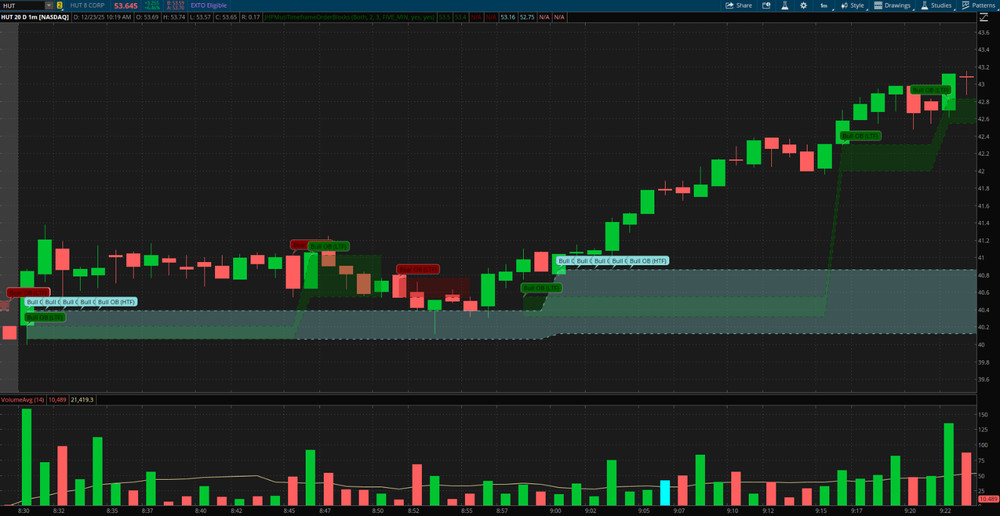Click the Bull OB (LTF) label near 8:58
This screenshot has width=1000, height=516.
tap(541, 288)
